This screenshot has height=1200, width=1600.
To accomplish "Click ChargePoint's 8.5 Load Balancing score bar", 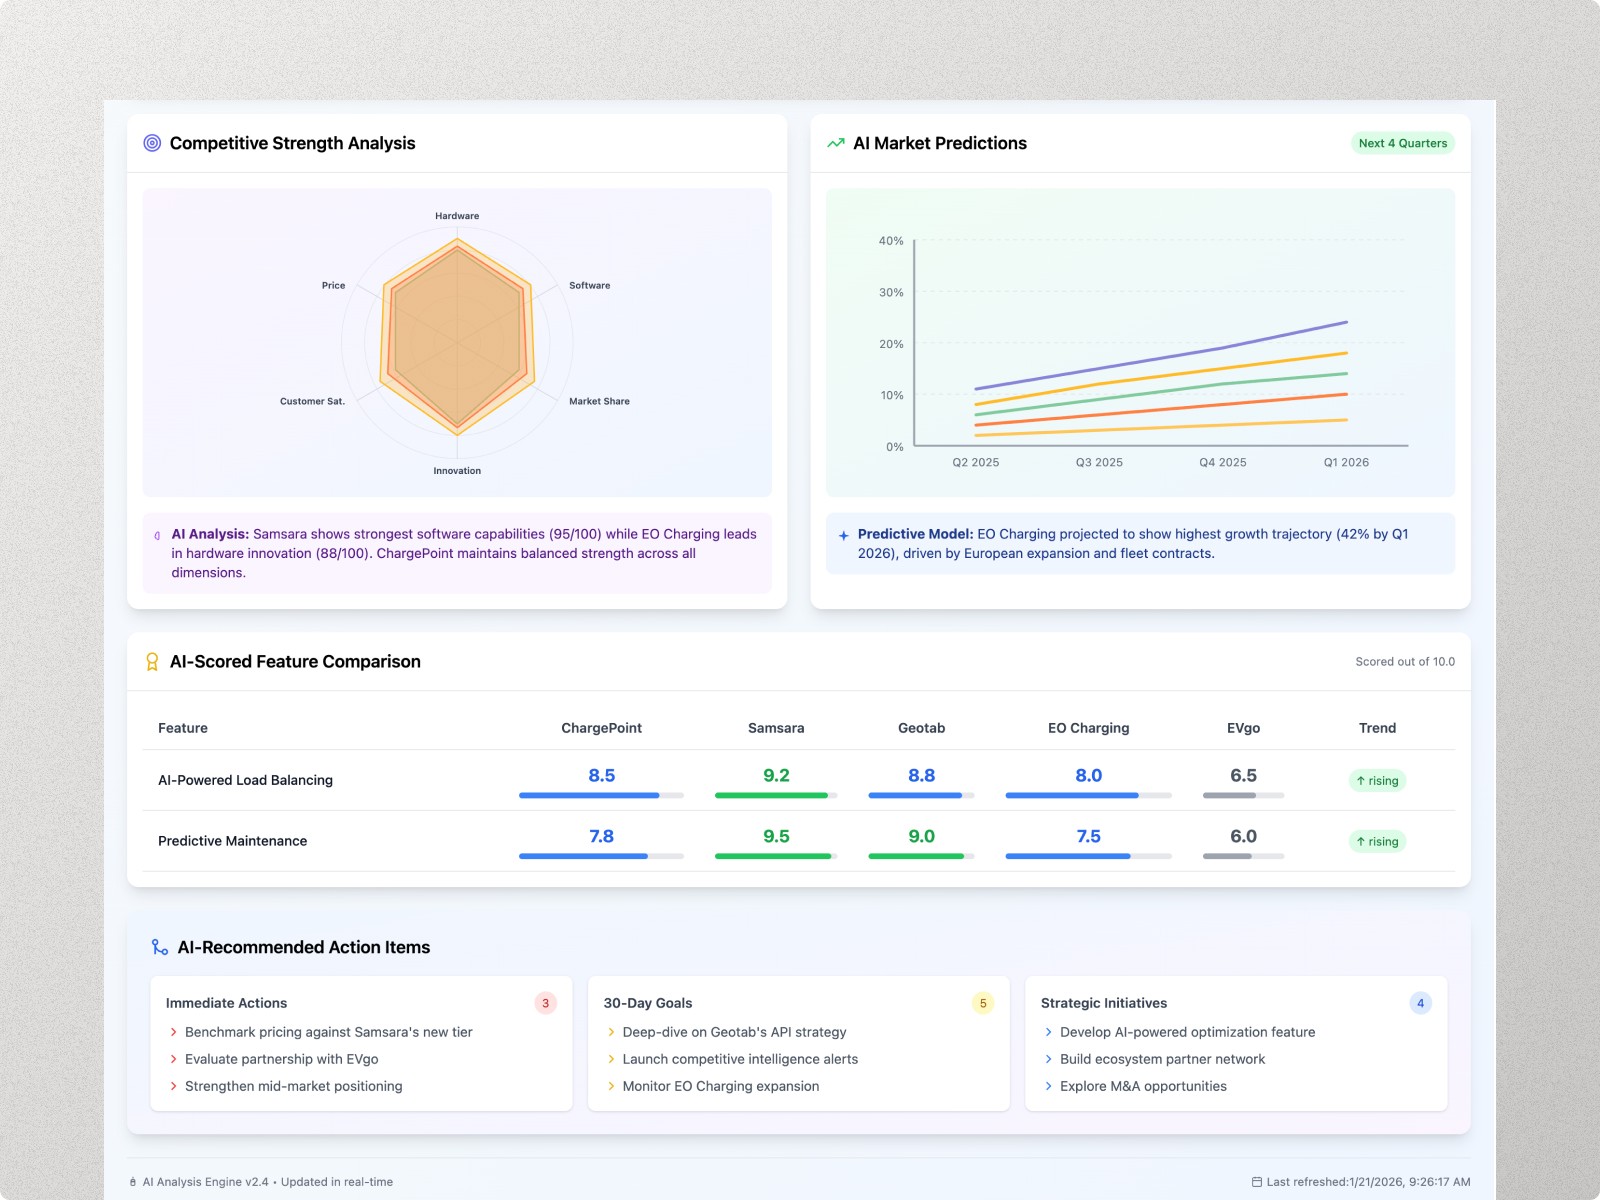I will [601, 795].
